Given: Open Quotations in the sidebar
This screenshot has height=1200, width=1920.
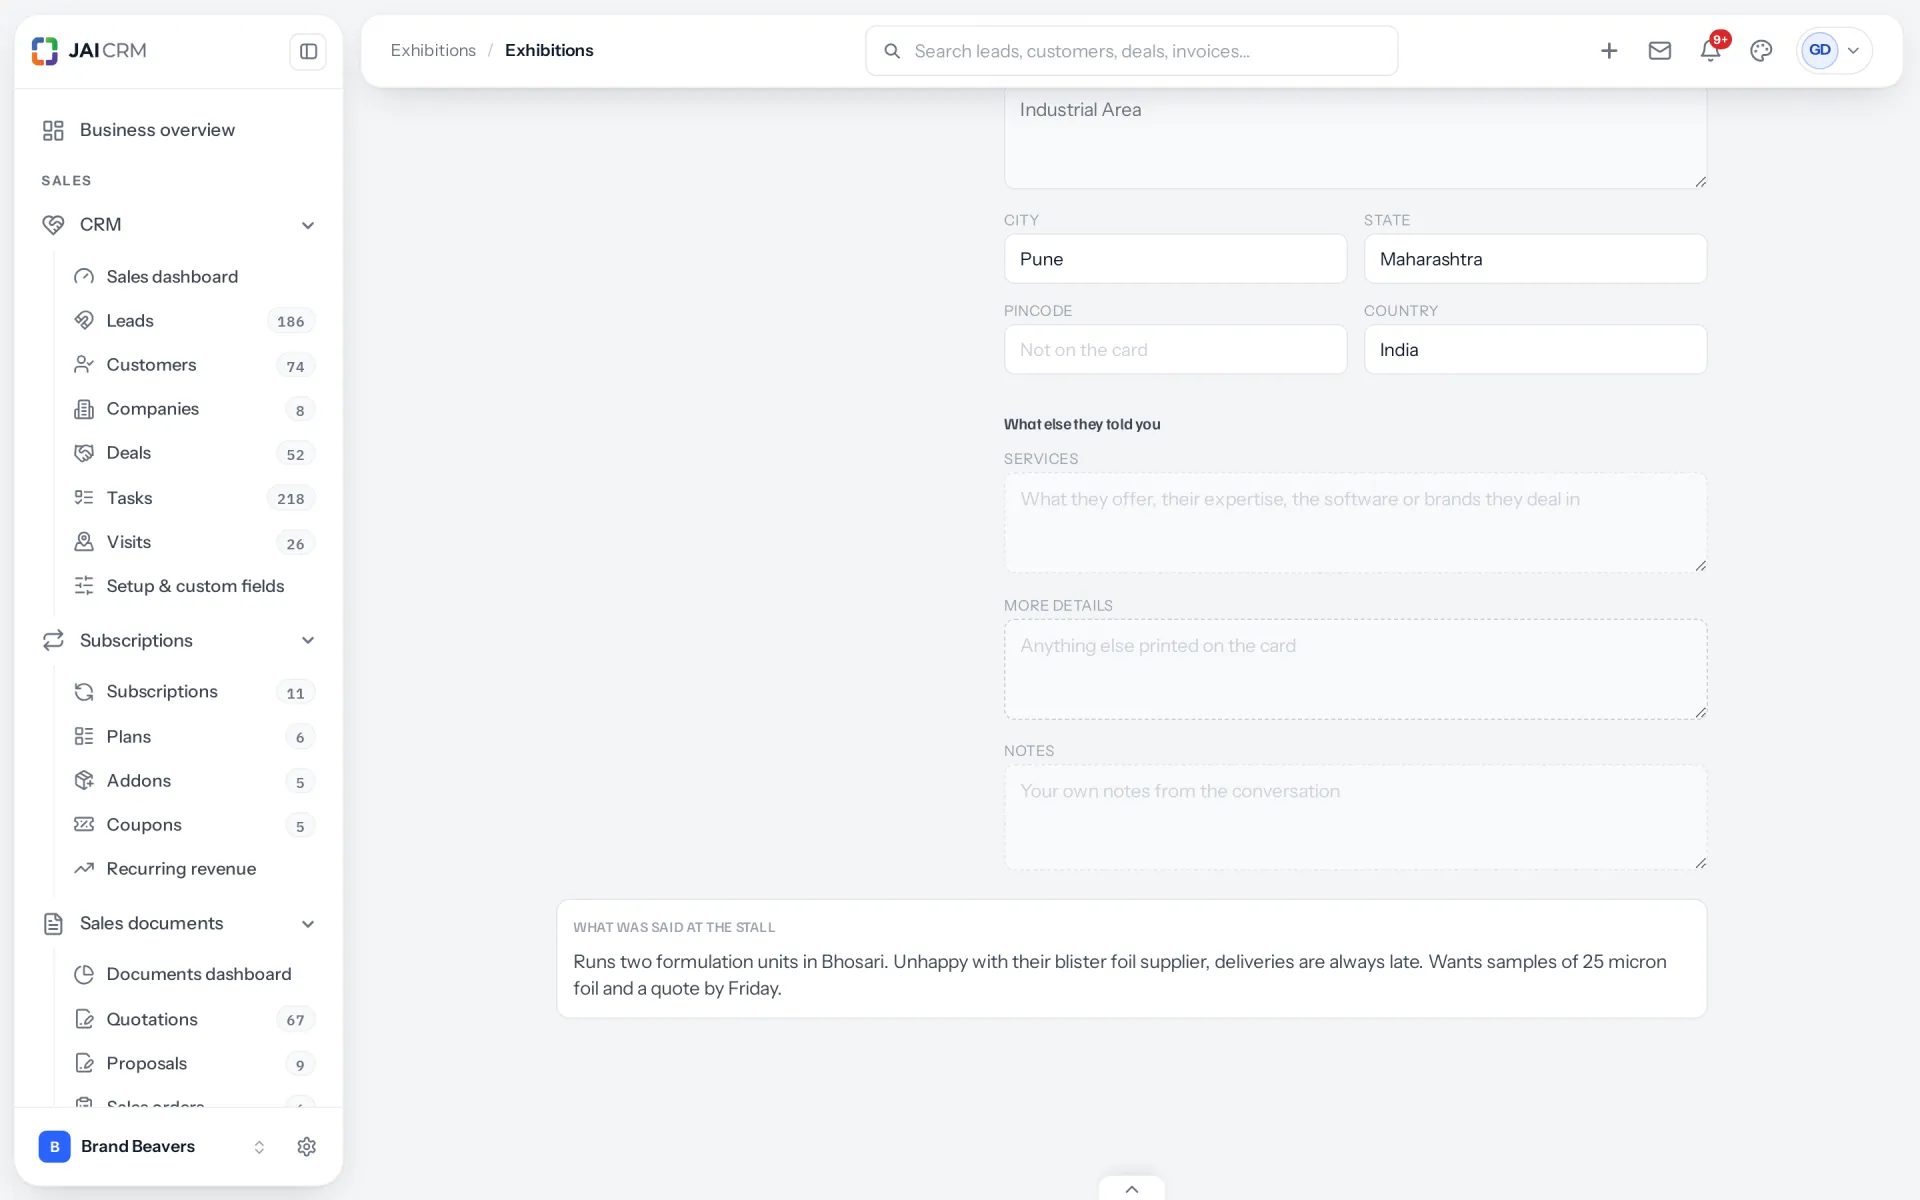Looking at the screenshot, I should coord(193,1020).
